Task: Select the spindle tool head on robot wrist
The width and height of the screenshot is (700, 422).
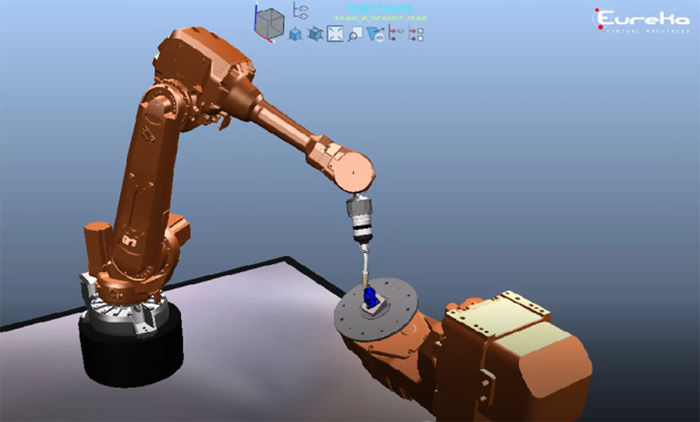Action: 360,220
